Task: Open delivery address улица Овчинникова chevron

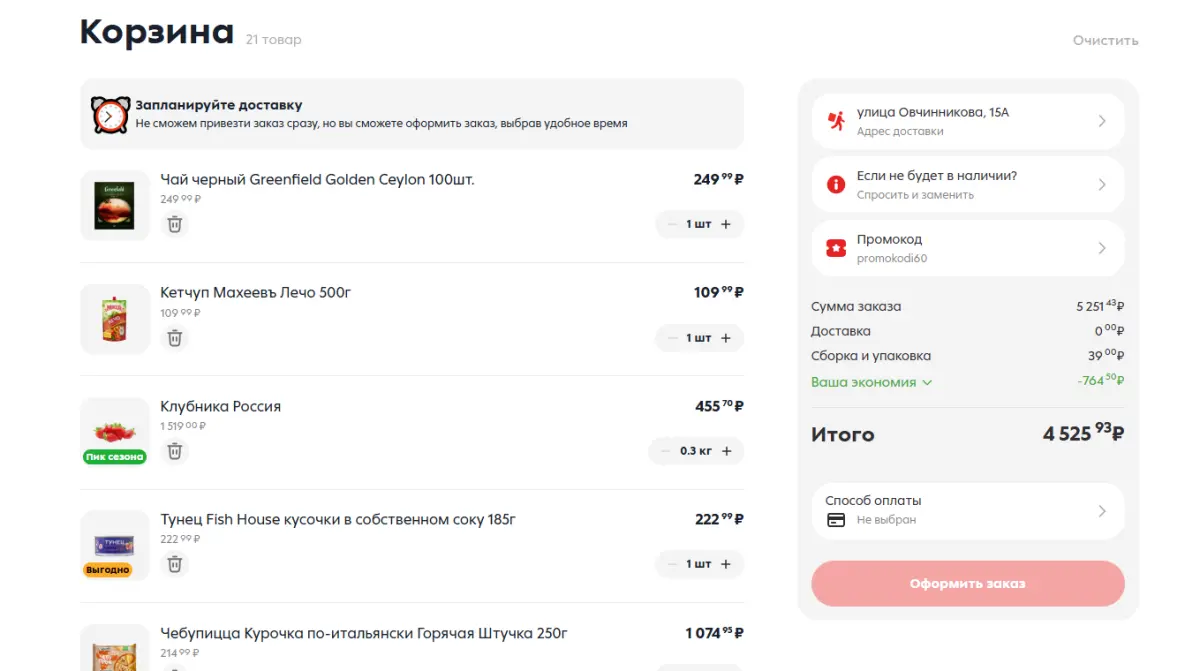Action: pyautogui.click(x=1102, y=121)
